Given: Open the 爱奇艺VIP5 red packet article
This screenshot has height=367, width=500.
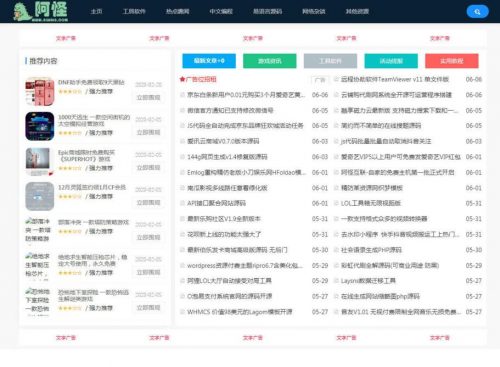Looking at the screenshot, I should click(401, 157).
